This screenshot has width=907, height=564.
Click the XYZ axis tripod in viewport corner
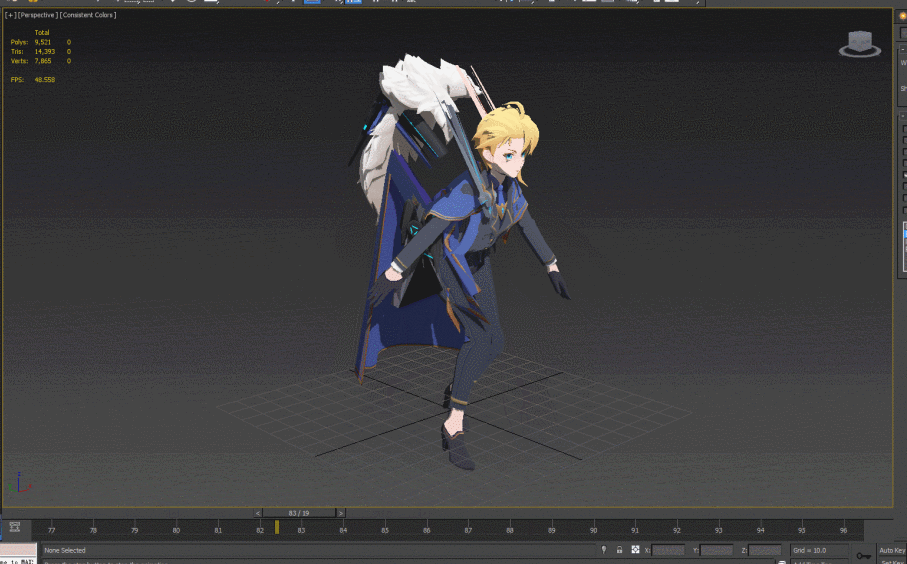coord(19,484)
